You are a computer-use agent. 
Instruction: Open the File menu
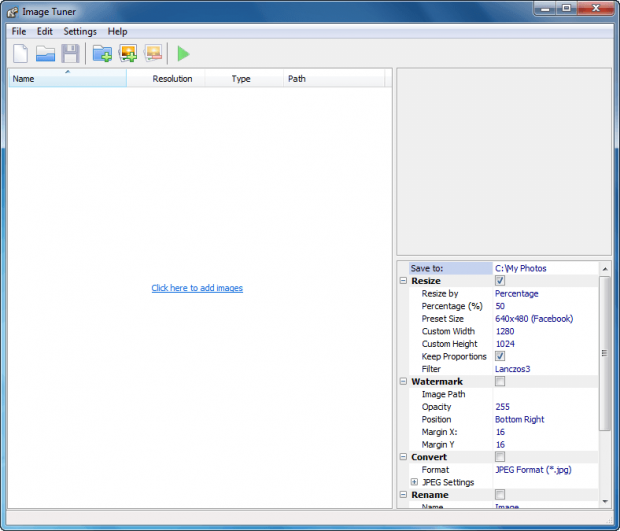click(19, 31)
